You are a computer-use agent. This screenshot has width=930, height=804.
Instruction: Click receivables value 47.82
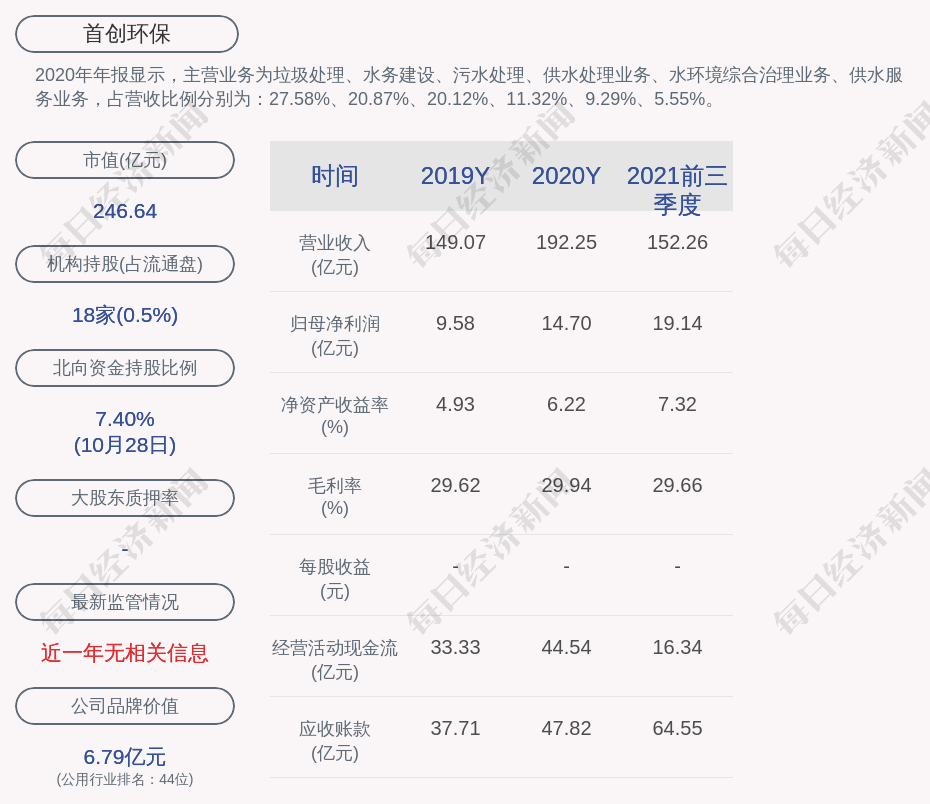click(x=566, y=728)
